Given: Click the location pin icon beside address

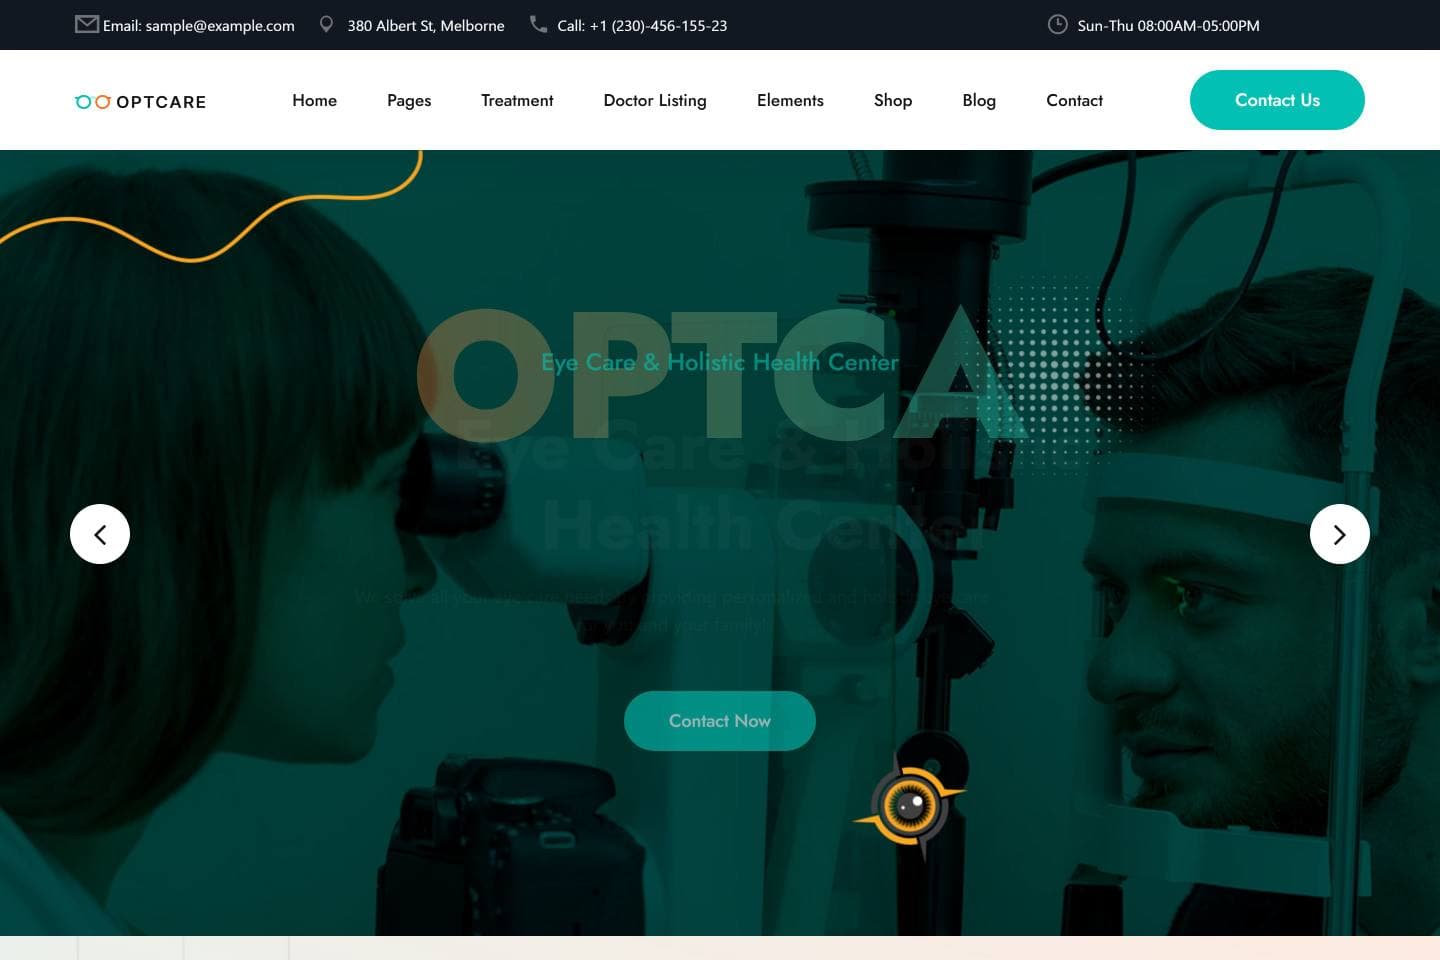Looking at the screenshot, I should pyautogui.click(x=326, y=24).
